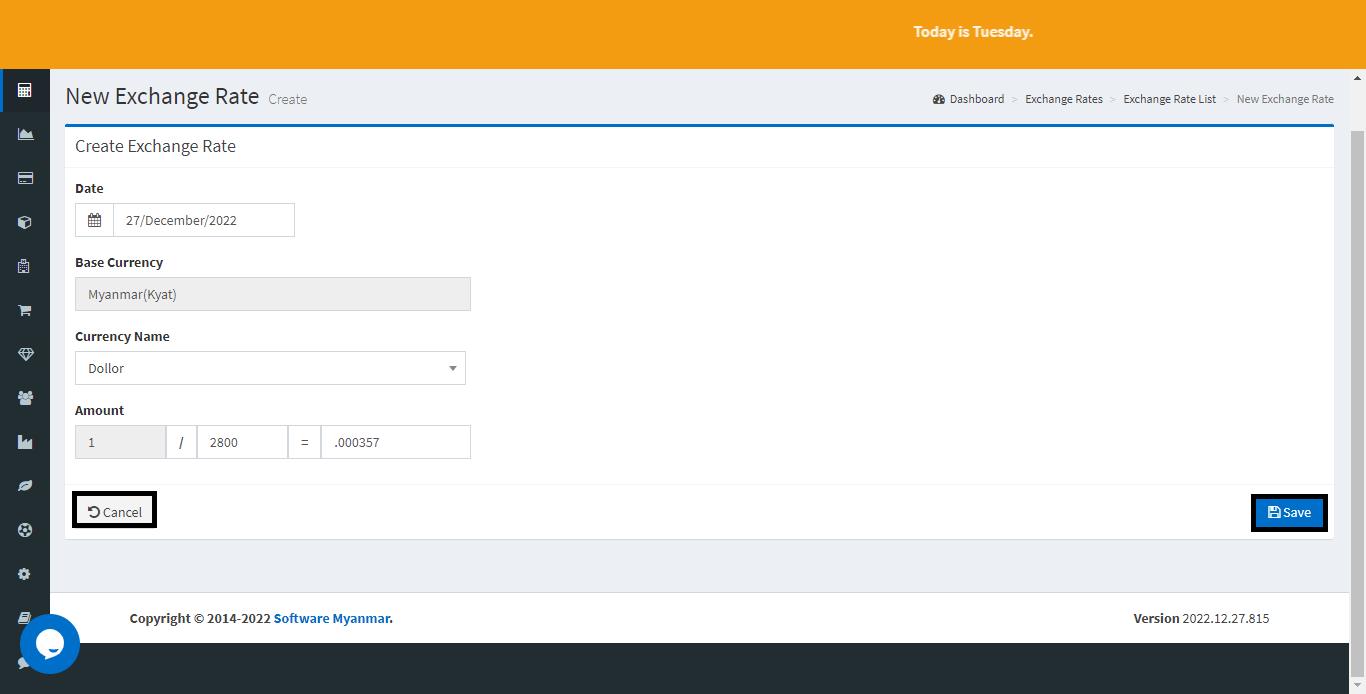Click the date input showing 27/December/2022

[204, 220]
